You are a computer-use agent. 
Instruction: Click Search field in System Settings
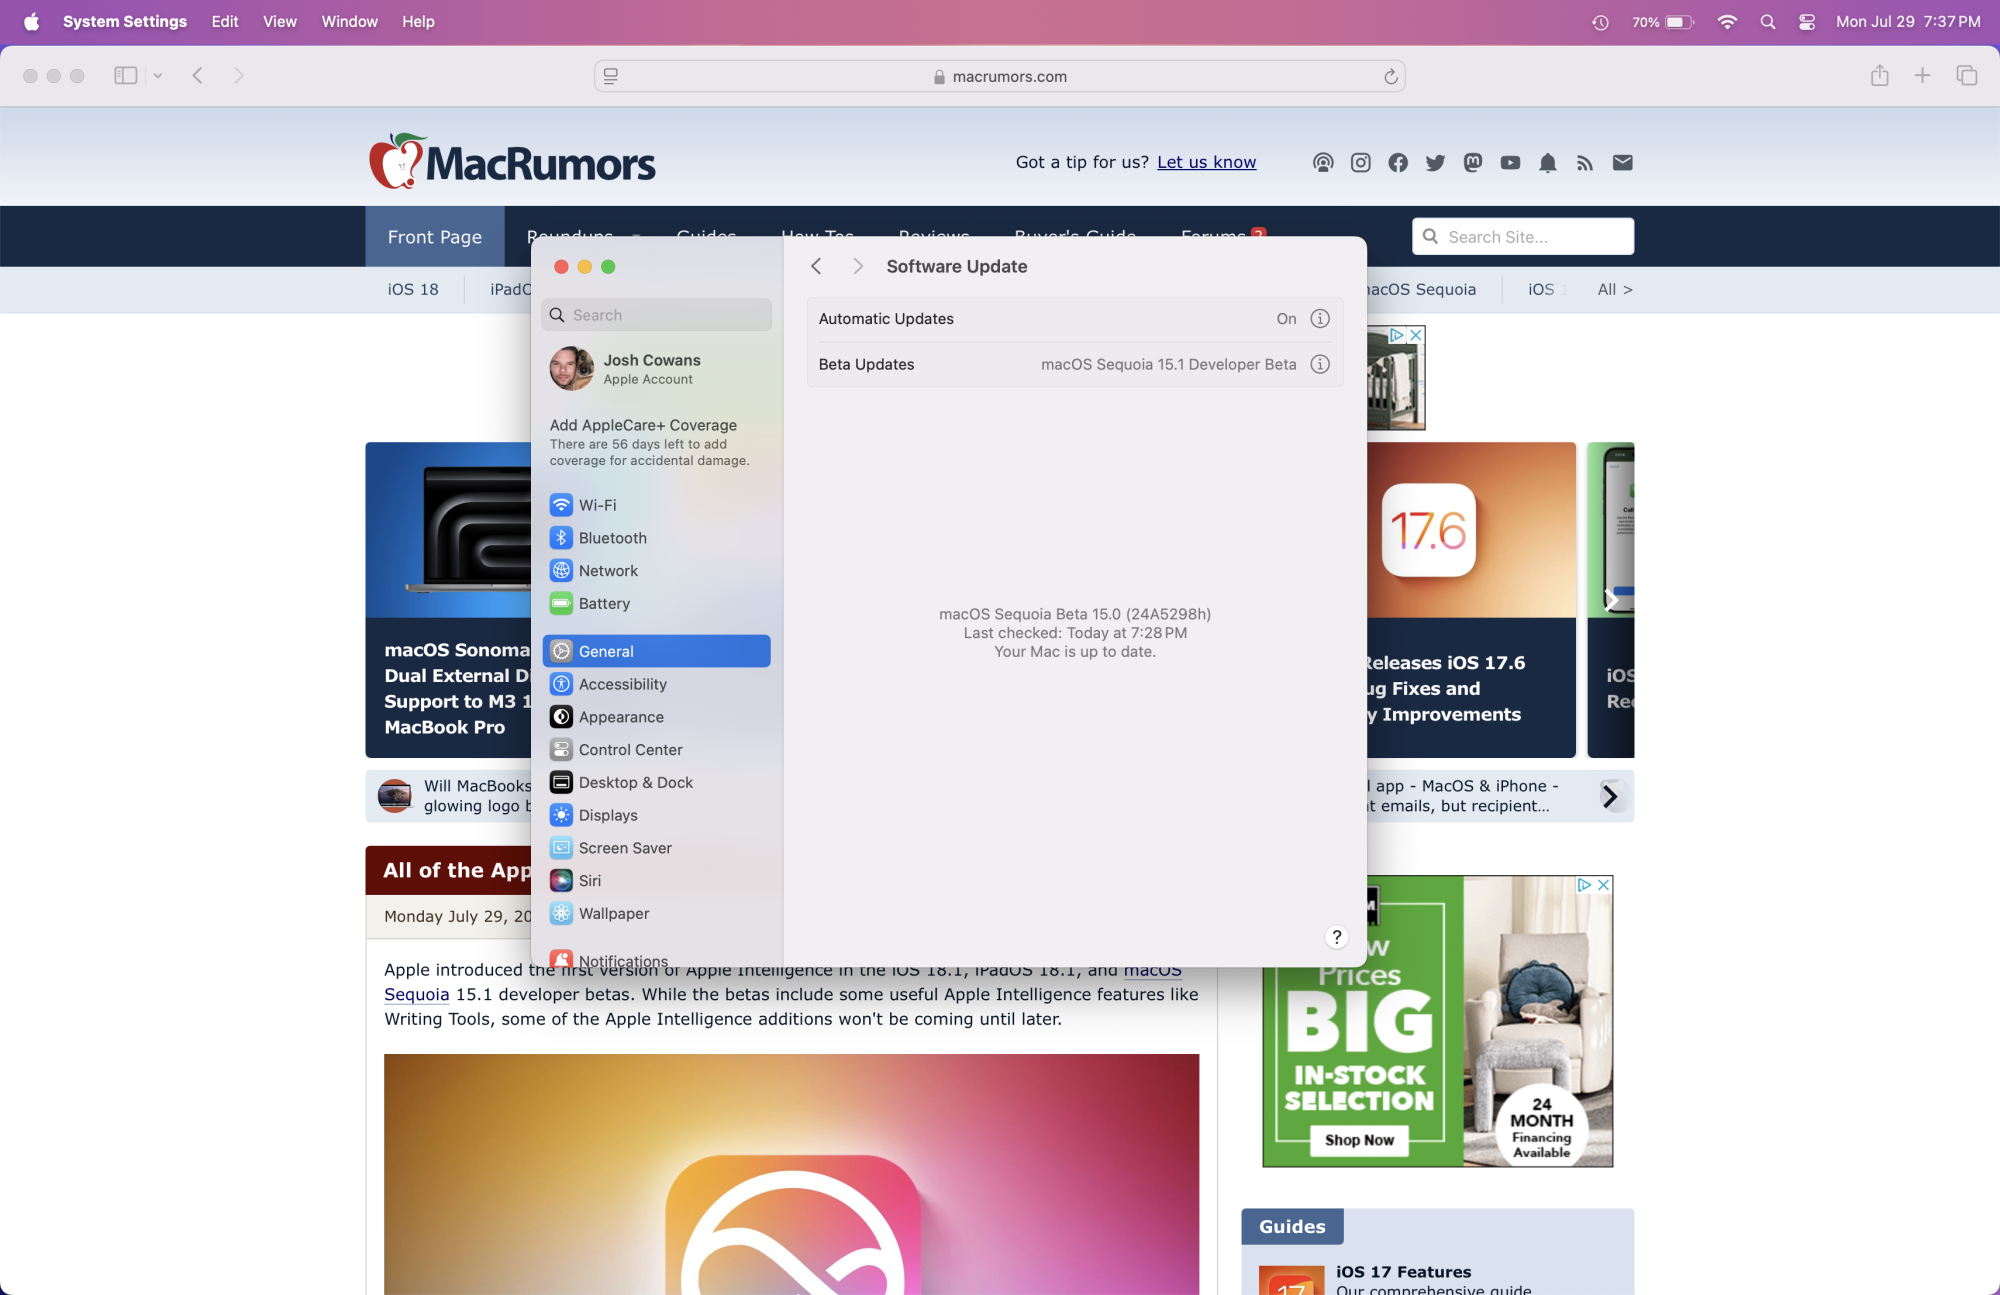point(657,315)
